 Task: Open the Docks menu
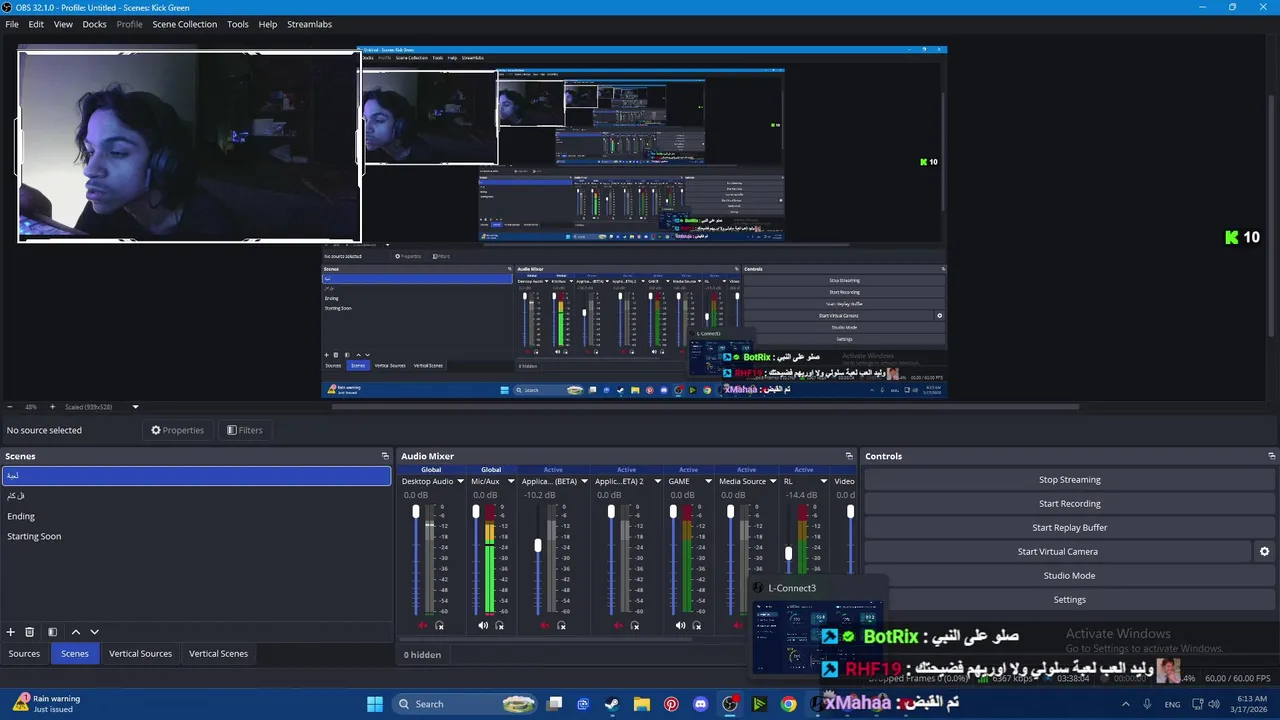tap(94, 24)
